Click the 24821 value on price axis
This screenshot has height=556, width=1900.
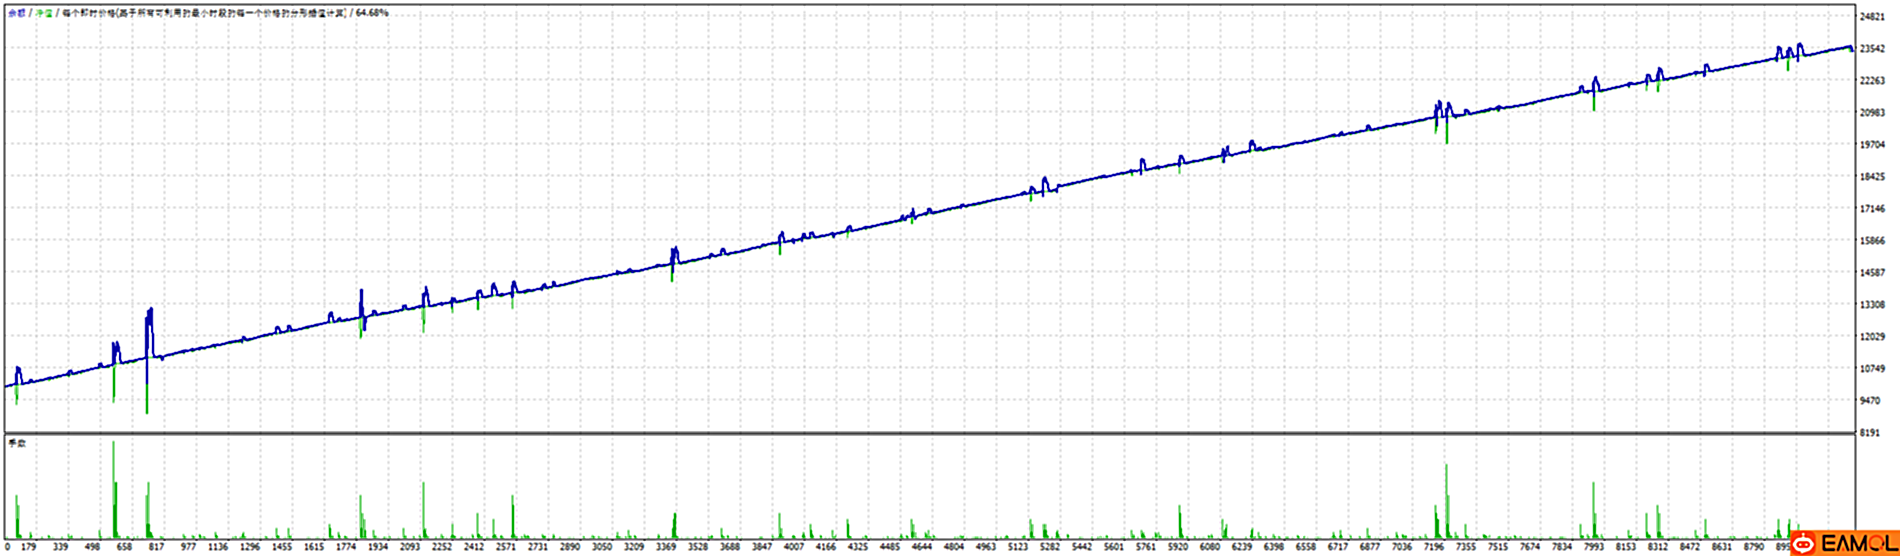click(1873, 17)
